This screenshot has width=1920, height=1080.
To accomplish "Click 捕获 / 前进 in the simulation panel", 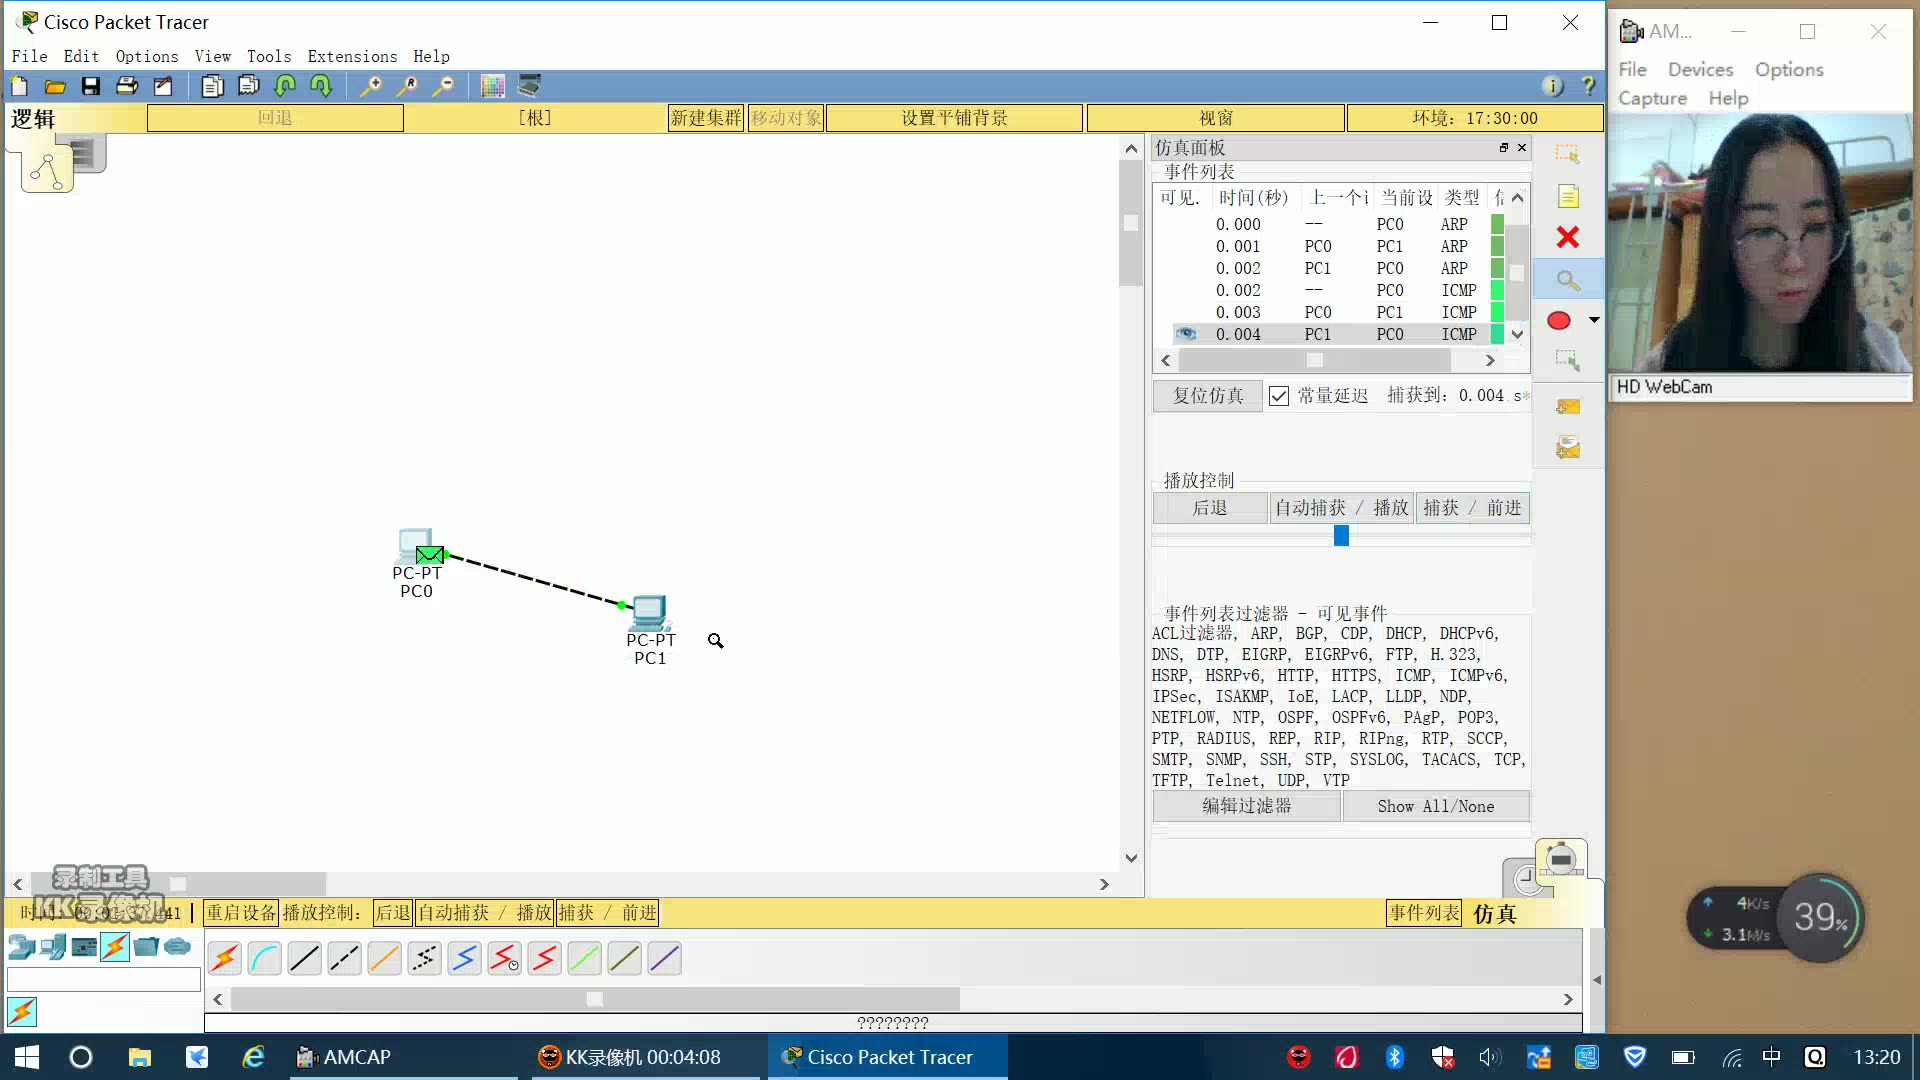I will (1472, 508).
